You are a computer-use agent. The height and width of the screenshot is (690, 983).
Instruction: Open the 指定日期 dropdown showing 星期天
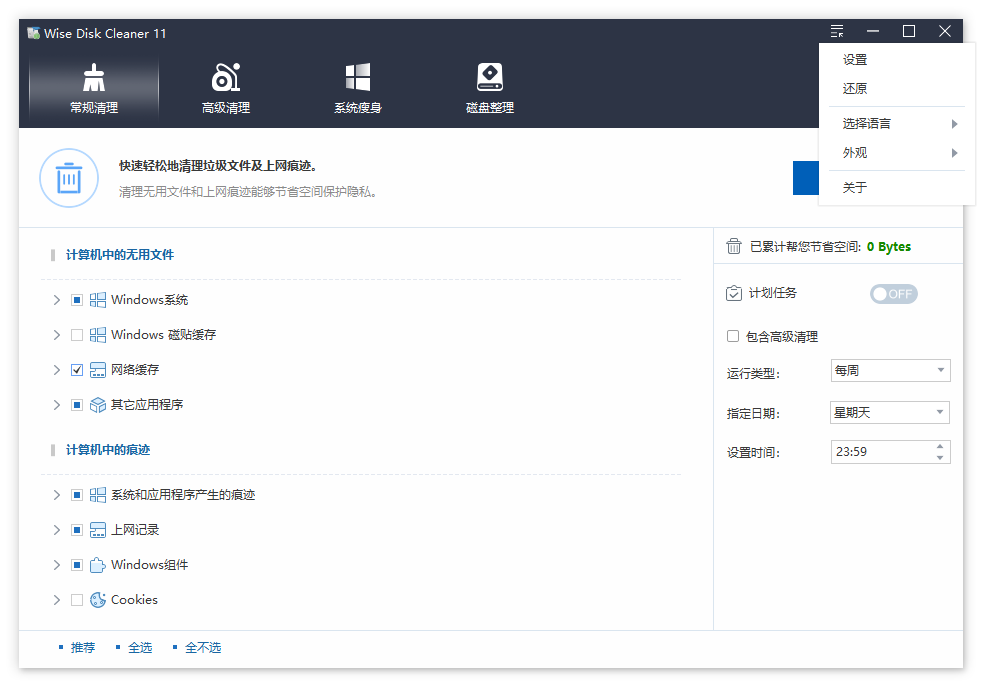tap(890, 412)
